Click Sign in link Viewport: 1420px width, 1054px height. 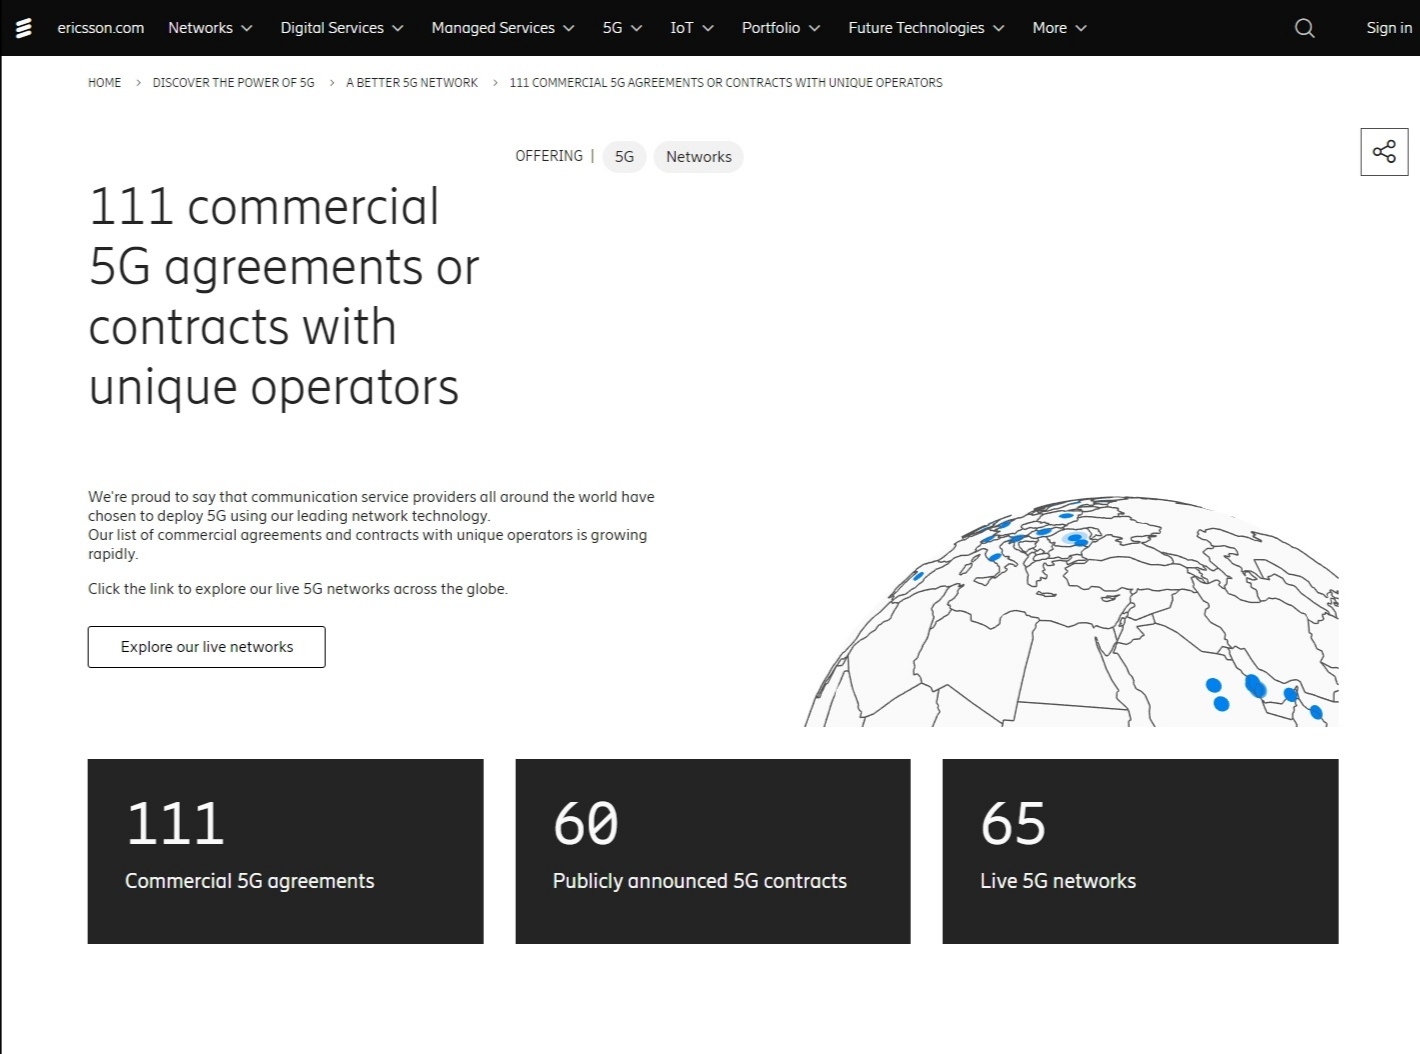tap(1388, 28)
